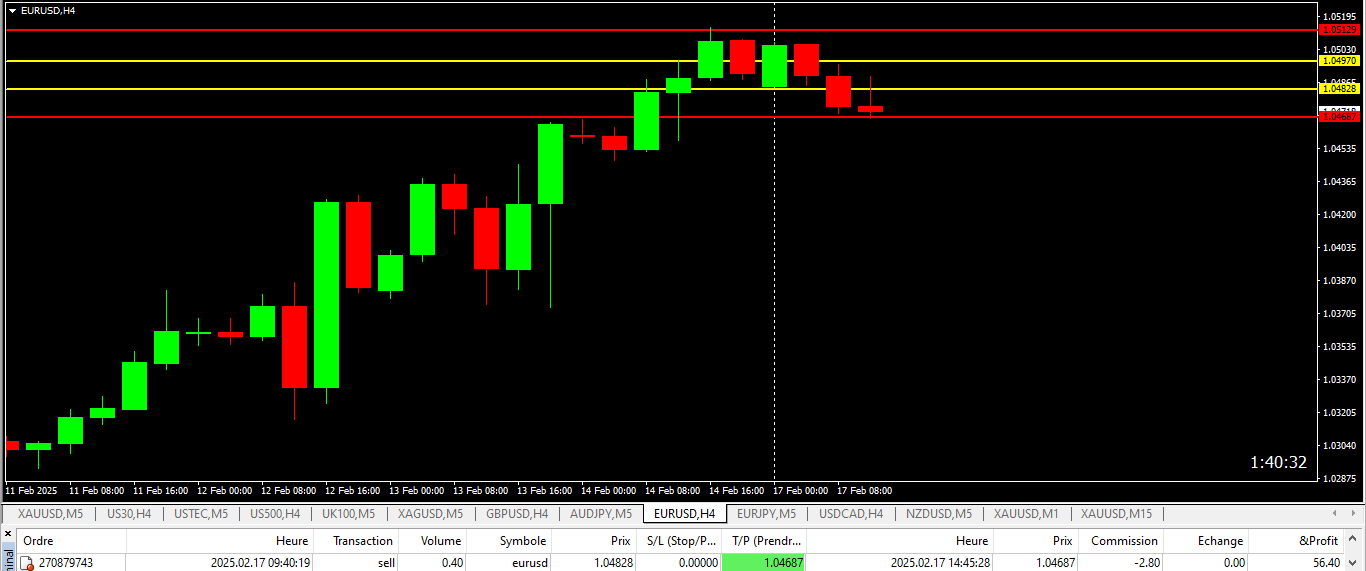Switch to the XAUUSD,M5 chart tab
This screenshot has width=1366, height=571.
point(50,514)
